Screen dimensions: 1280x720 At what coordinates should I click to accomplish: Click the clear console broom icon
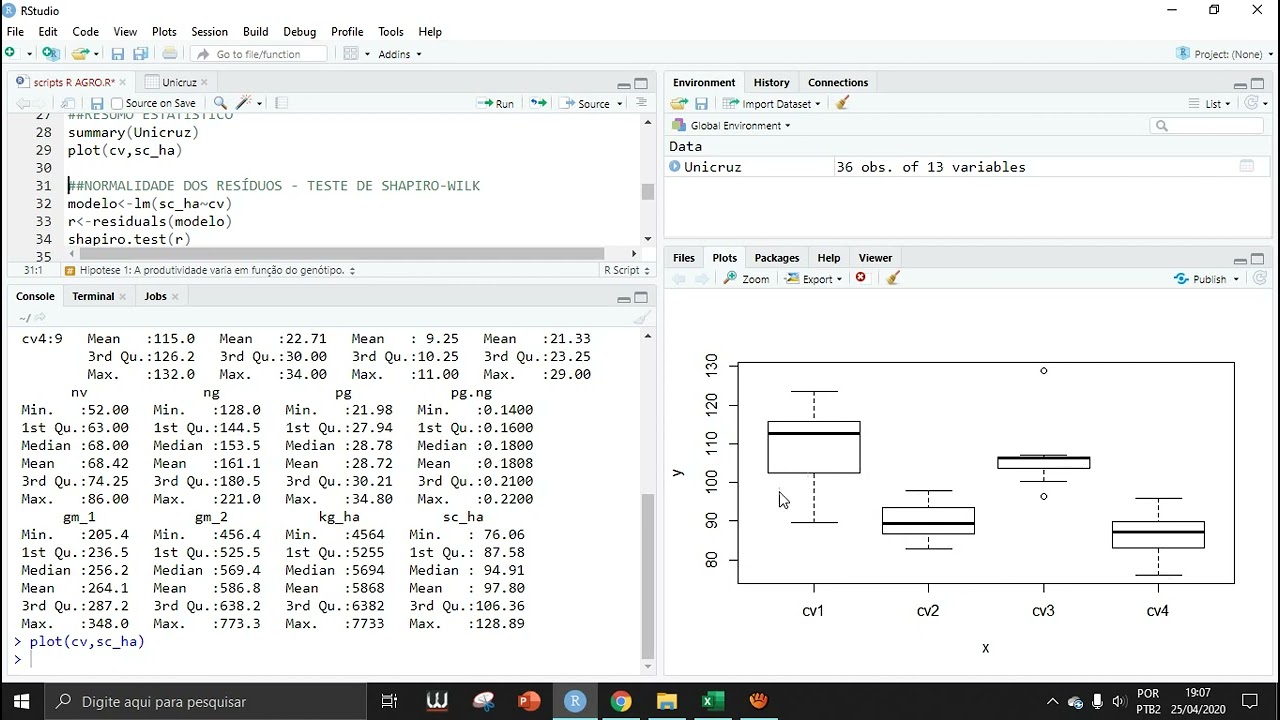(x=642, y=318)
